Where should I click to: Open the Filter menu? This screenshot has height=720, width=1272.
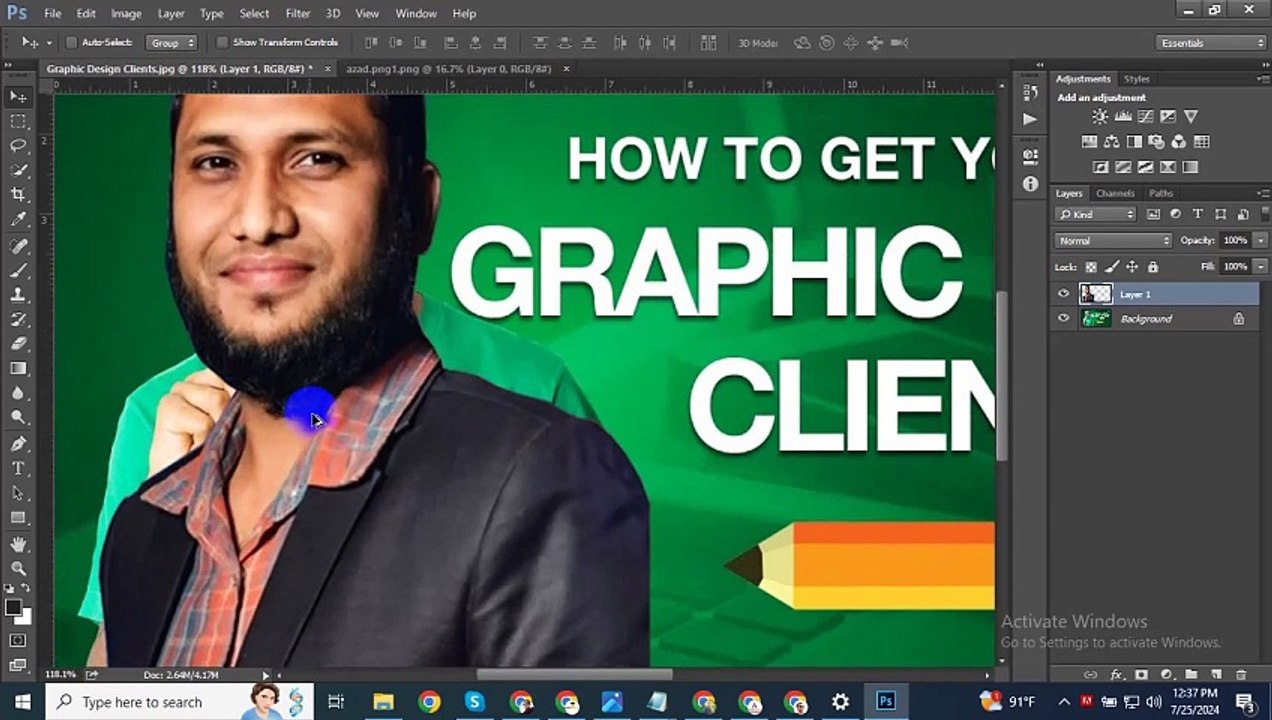coord(298,14)
